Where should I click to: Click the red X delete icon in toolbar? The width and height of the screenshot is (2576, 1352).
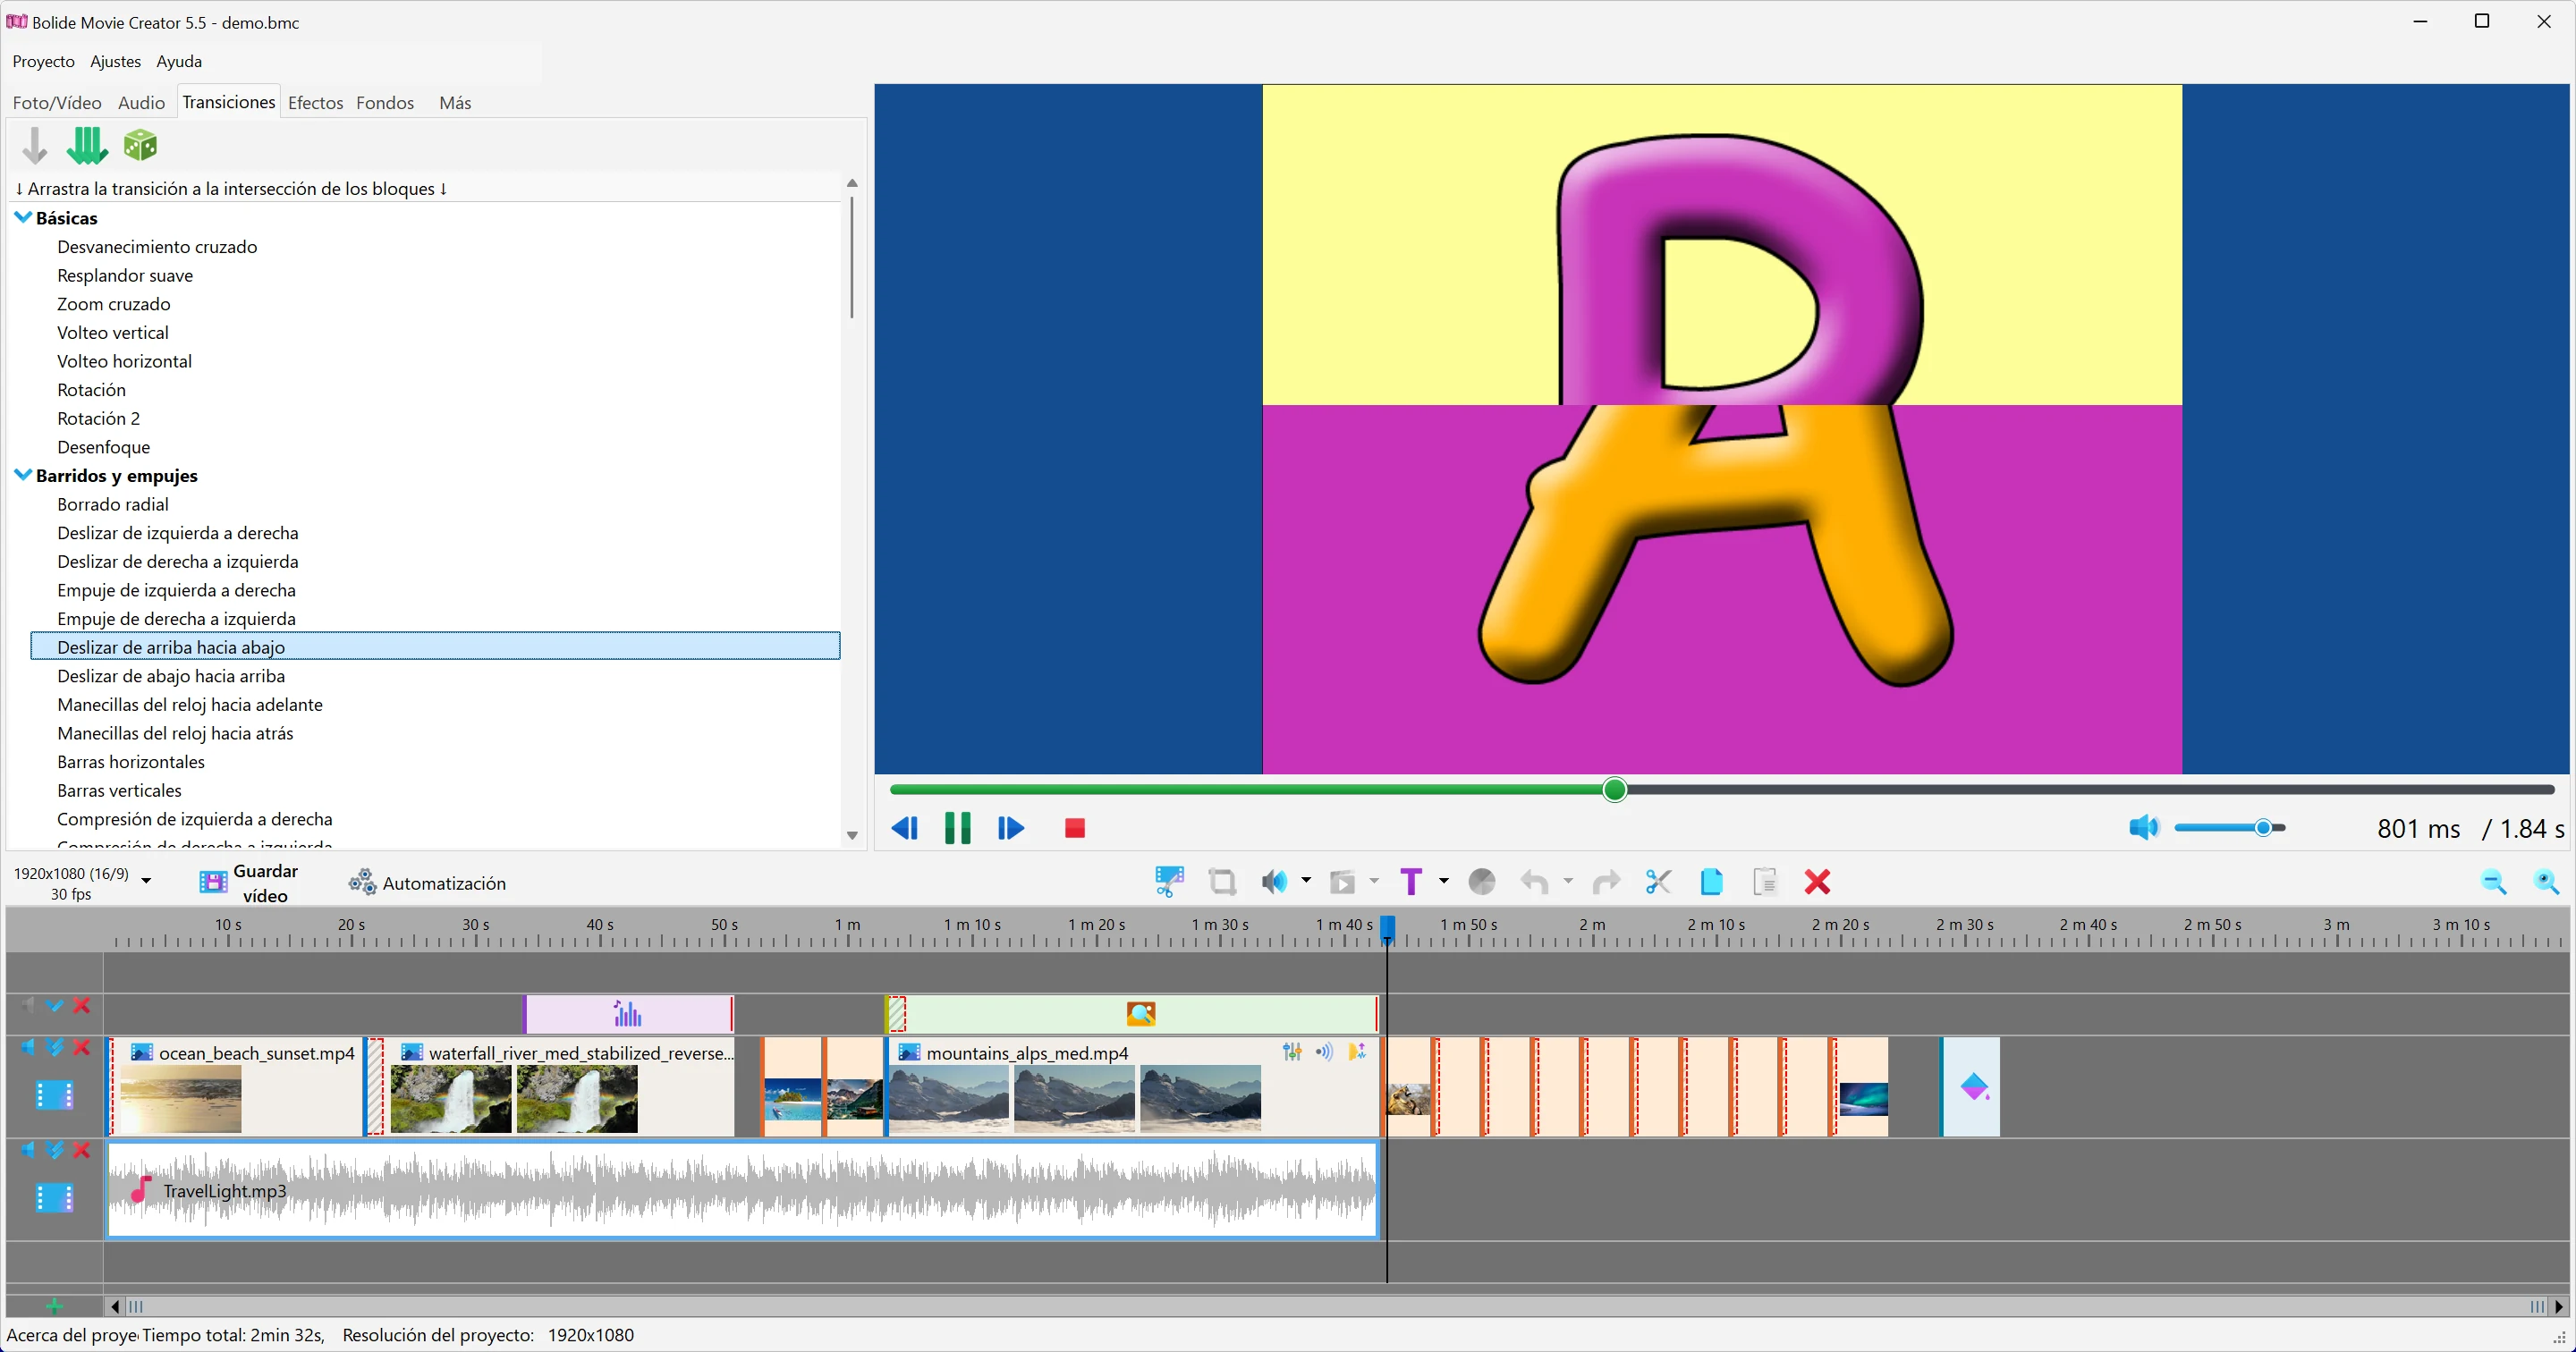pos(1817,881)
